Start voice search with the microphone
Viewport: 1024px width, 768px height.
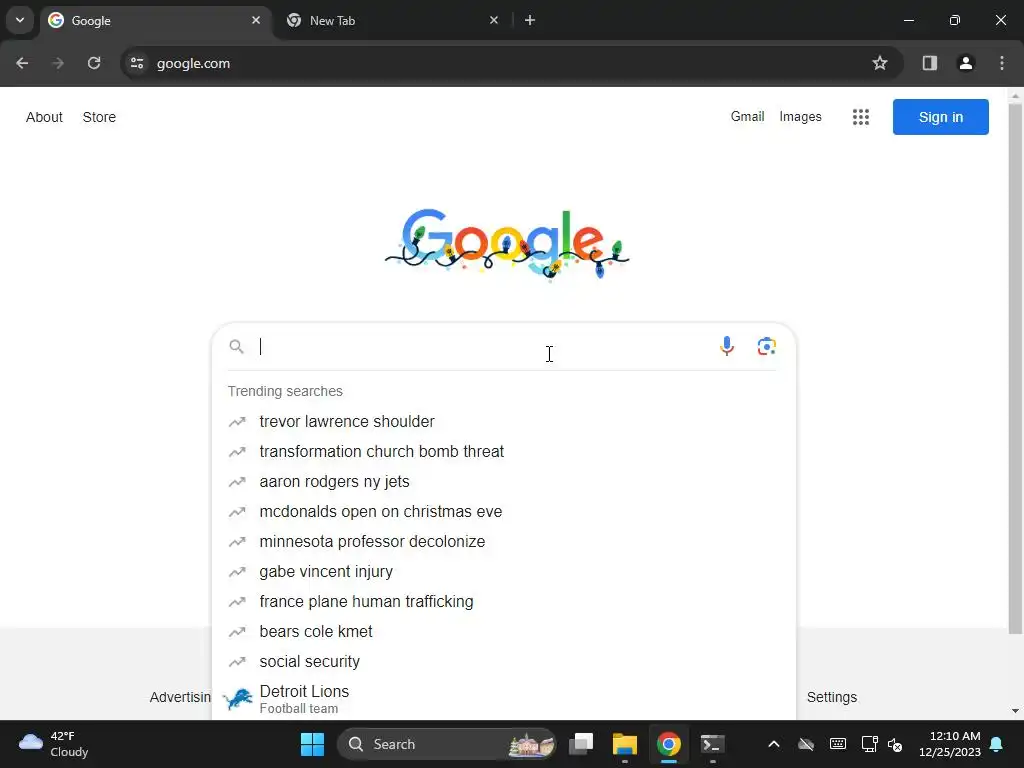(727, 346)
